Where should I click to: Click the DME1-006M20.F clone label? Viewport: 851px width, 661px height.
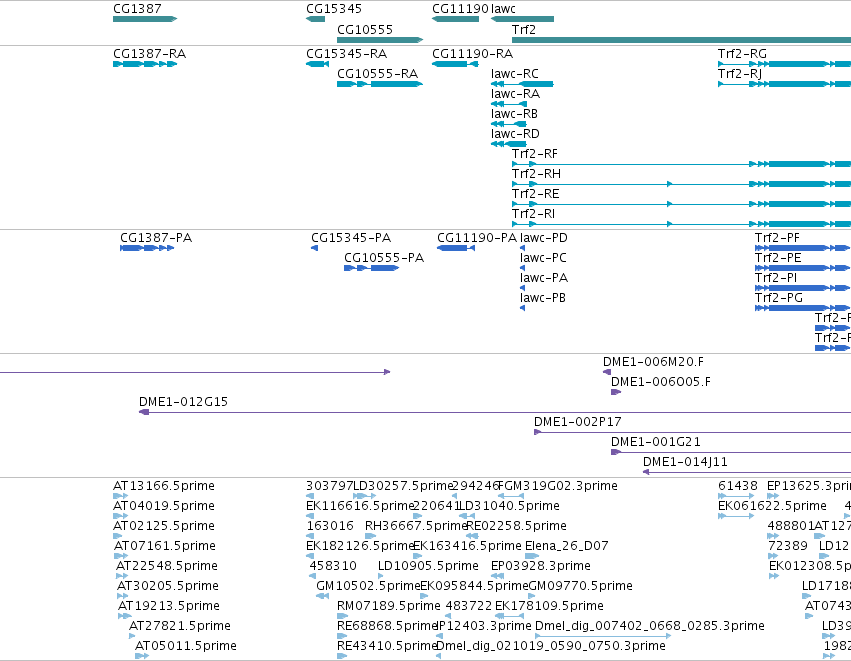[x=653, y=362]
